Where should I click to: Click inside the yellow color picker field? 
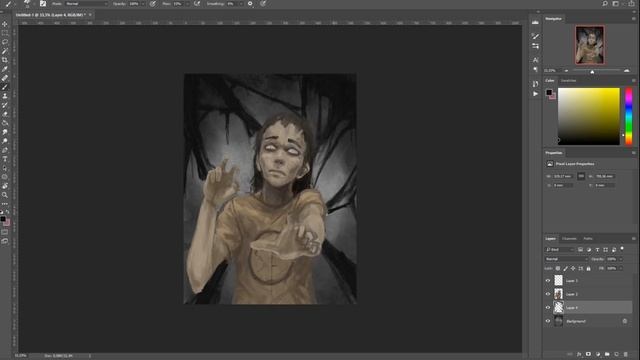(x=589, y=116)
